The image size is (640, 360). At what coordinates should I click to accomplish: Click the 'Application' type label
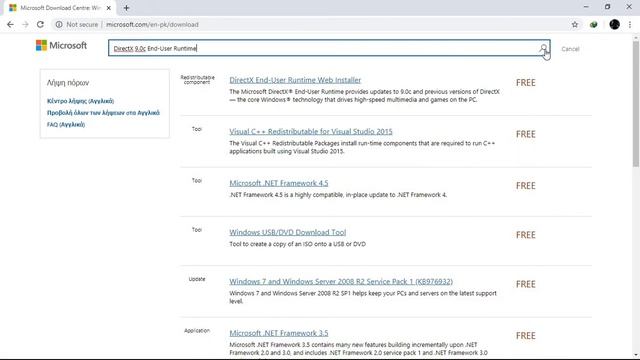(x=197, y=331)
